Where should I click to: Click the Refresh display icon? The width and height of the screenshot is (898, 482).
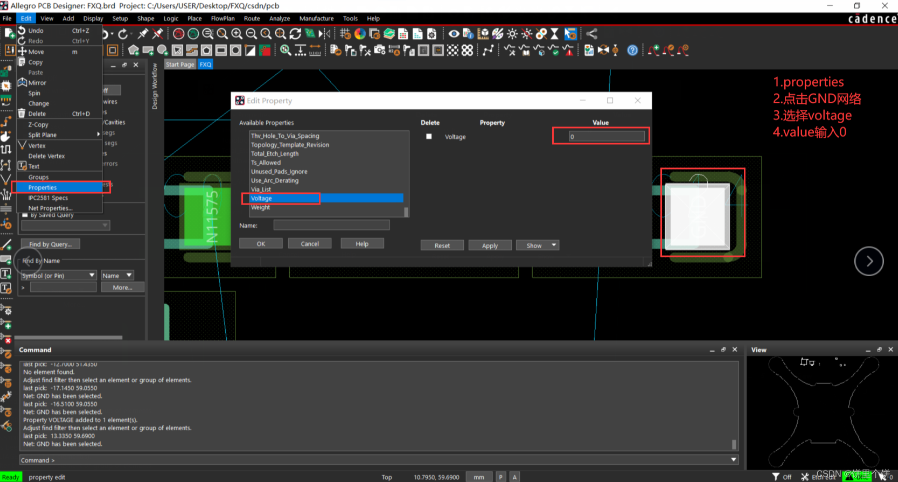[x=295, y=34]
